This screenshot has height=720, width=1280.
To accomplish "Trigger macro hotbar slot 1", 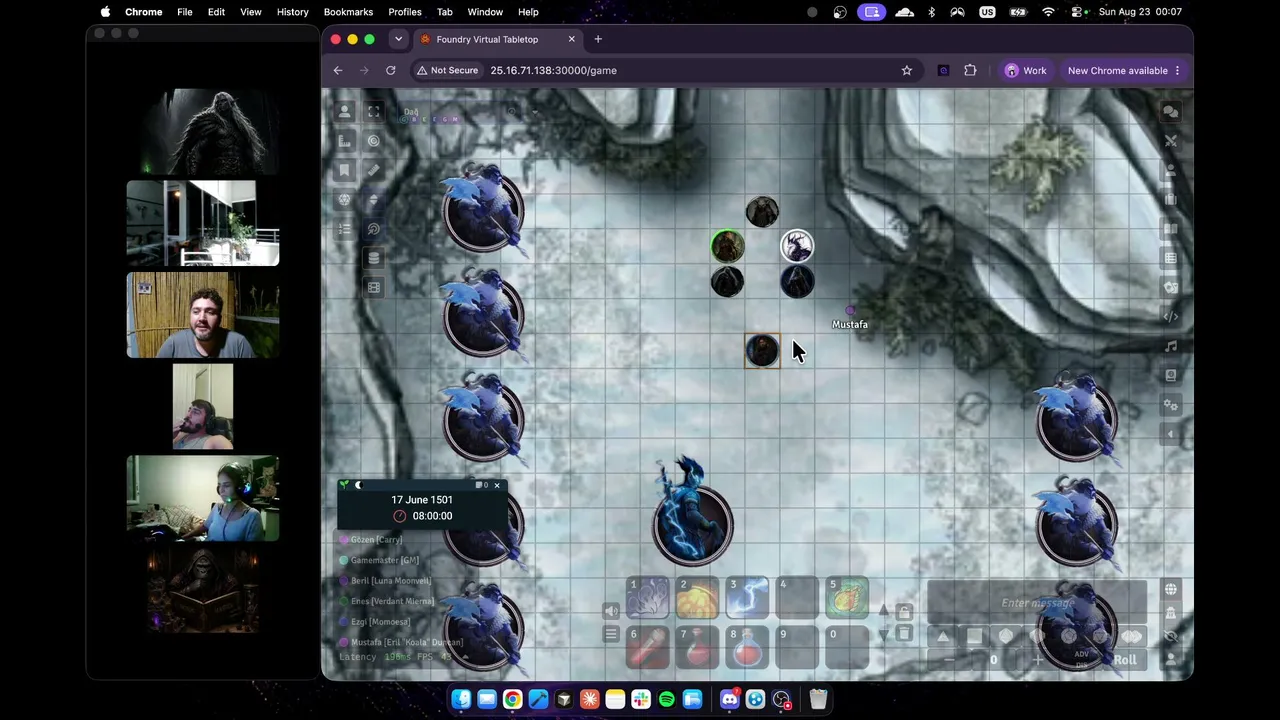I will (647, 597).
